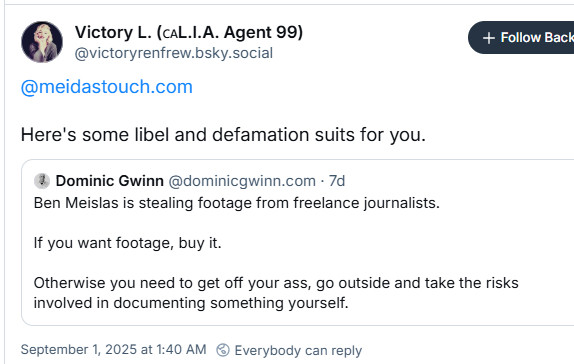Open the @dominicgwinn.com handle in quote

(x=242, y=181)
